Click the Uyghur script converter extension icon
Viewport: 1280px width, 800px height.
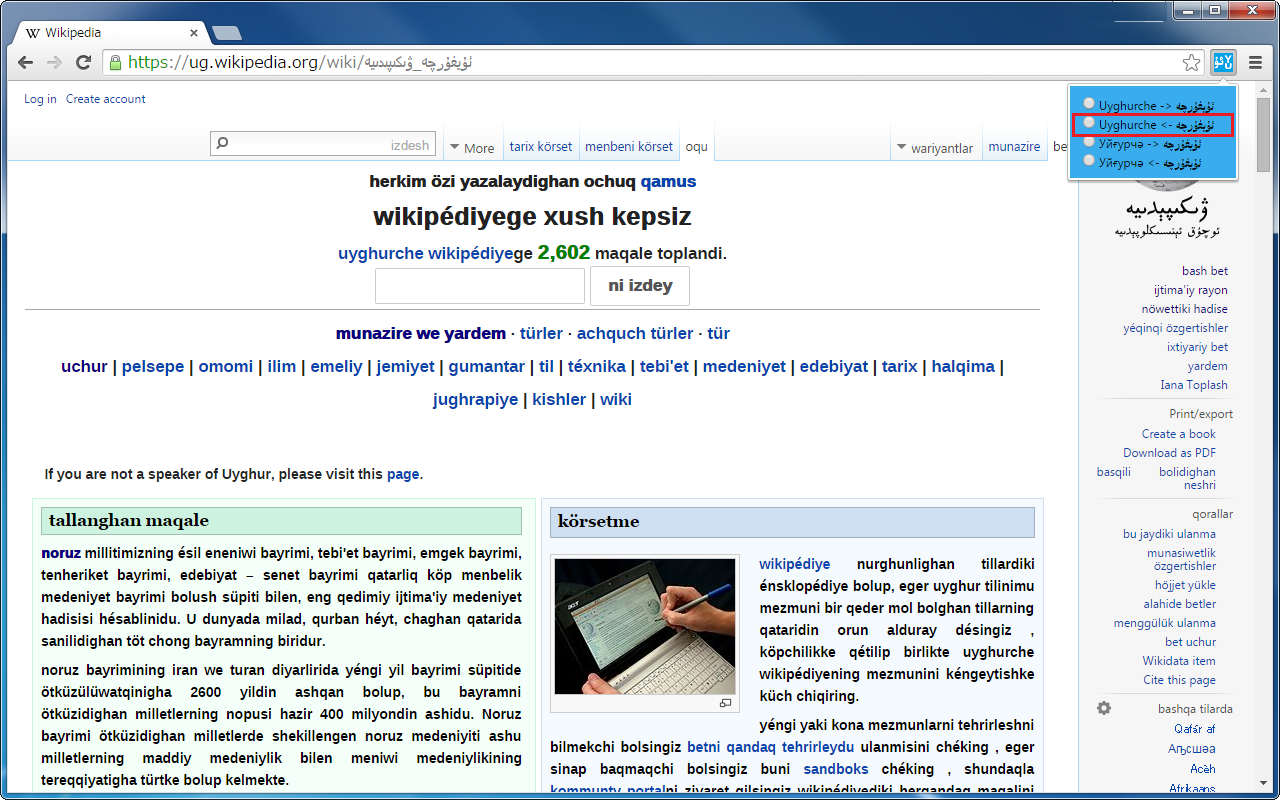click(1222, 63)
